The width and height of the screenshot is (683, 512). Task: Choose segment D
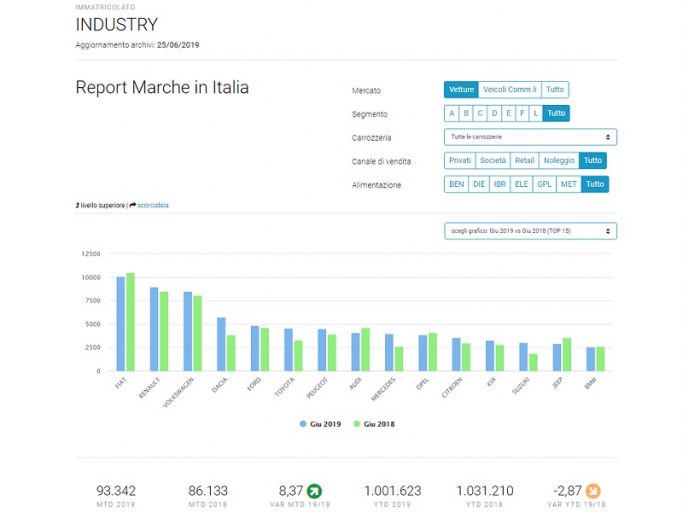(x=494, y=113)
